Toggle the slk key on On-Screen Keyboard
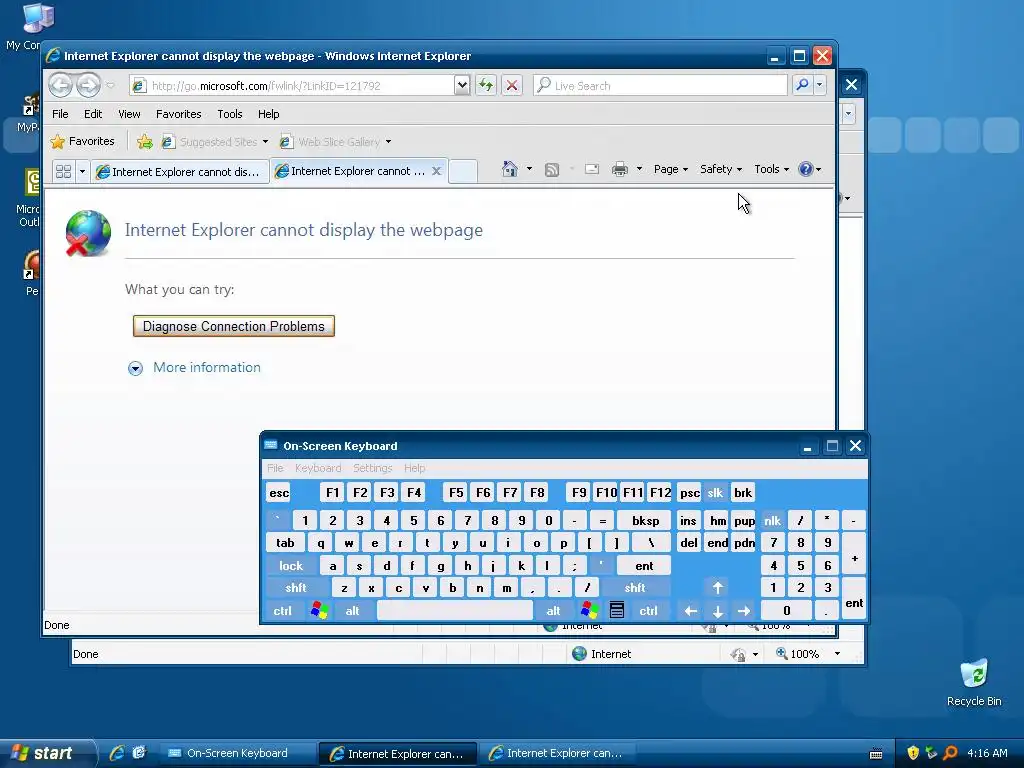This screenshot has height=768, width=1024. point(715,492)
